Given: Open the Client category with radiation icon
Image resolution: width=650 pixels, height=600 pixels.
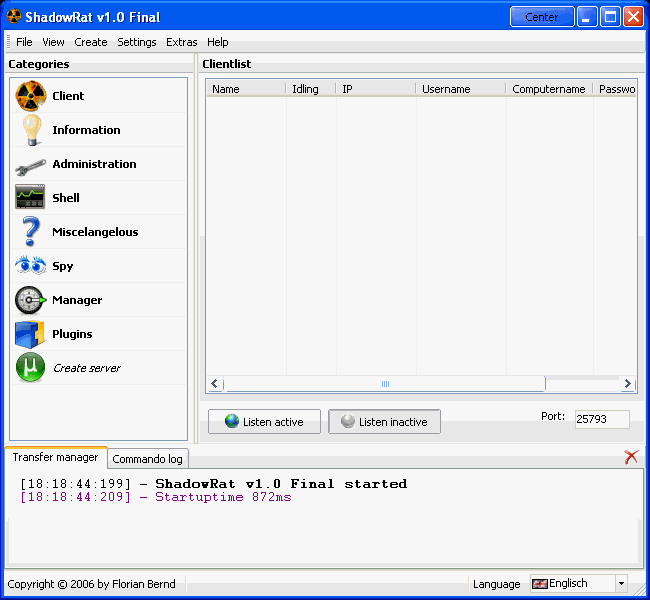Looking at the screenshot, I should [x=30, y=96].
